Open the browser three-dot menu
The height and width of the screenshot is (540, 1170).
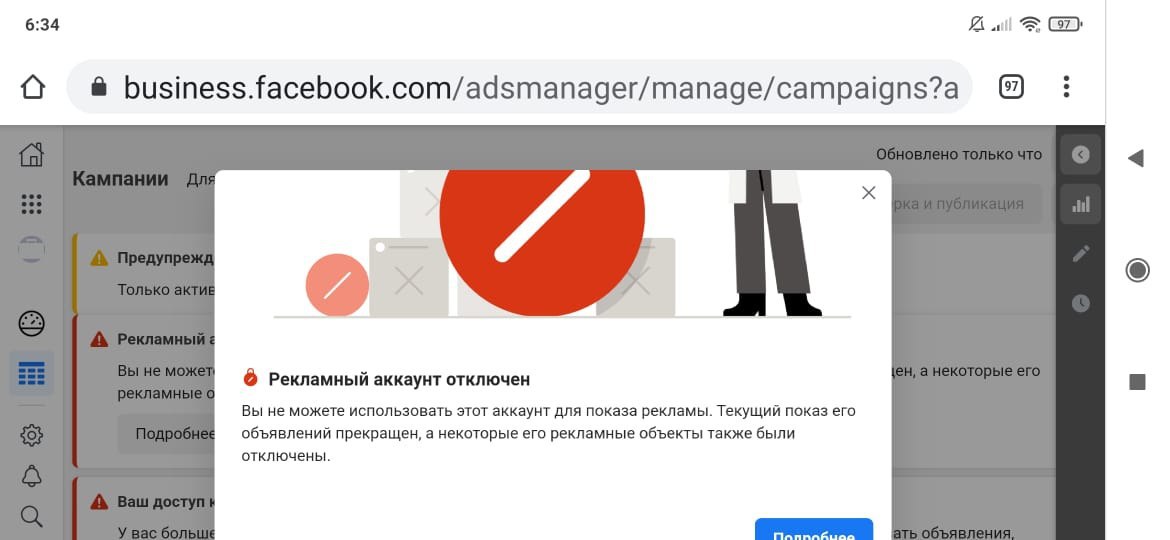pyautogui.click(x=1066, y=87)
